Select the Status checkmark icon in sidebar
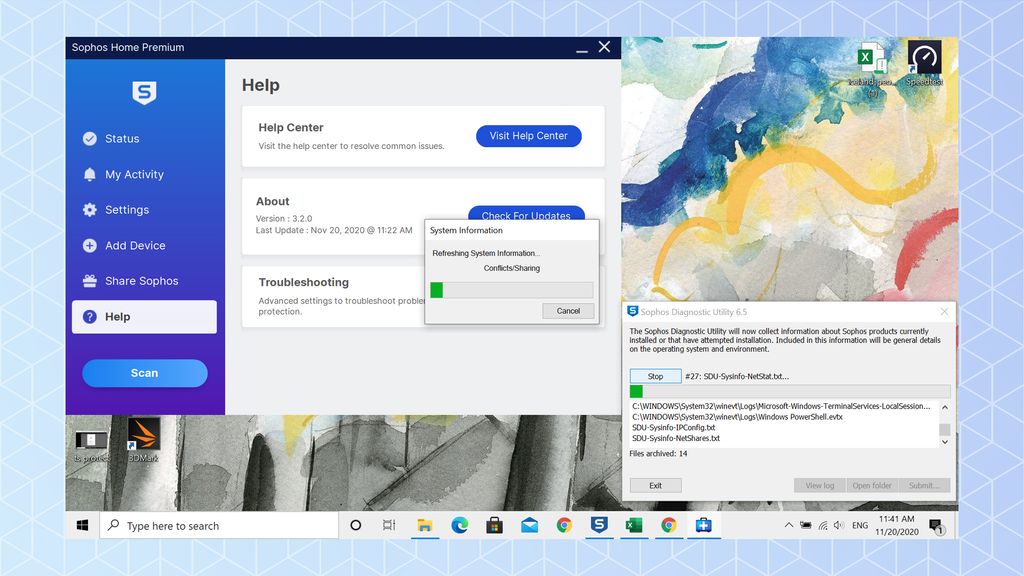The width and height of the screenshot is (1024, 576). coord(91,139)
